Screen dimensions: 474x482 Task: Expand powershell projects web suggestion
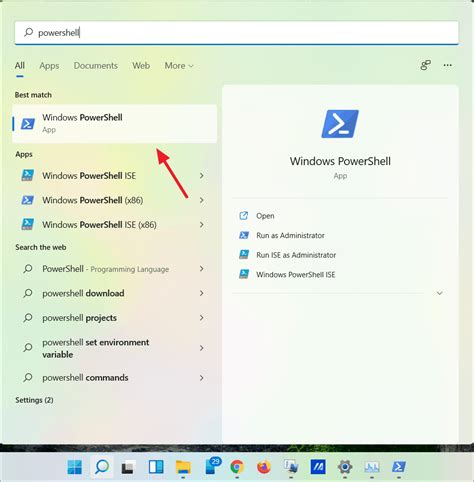coord(202,318)
